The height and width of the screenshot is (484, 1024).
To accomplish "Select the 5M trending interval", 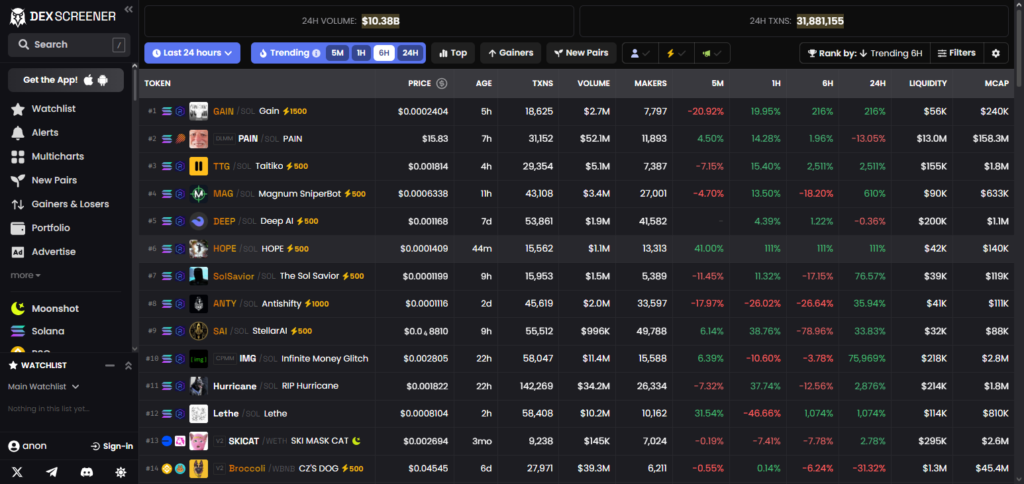I will point(337,54).
